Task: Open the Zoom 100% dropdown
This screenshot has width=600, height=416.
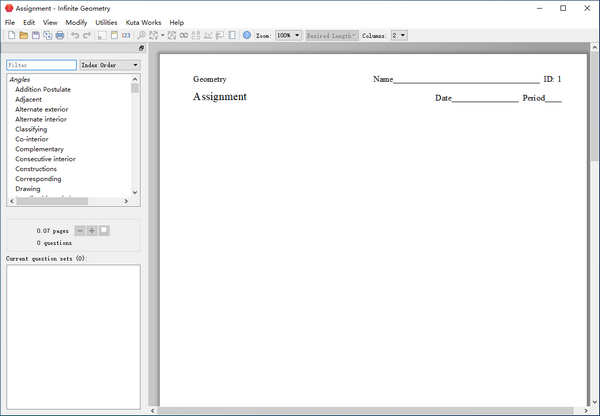Action: pos(288,35)
